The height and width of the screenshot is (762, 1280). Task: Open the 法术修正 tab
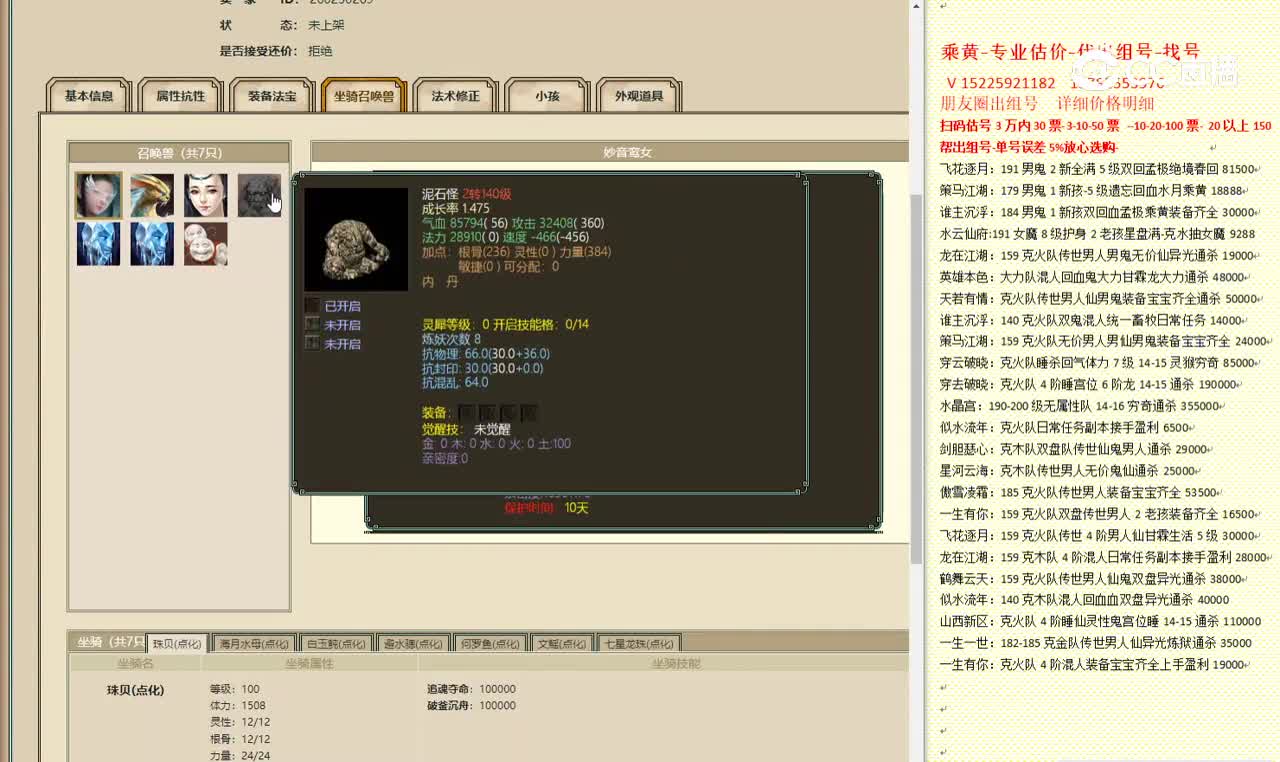coord(455,96)
